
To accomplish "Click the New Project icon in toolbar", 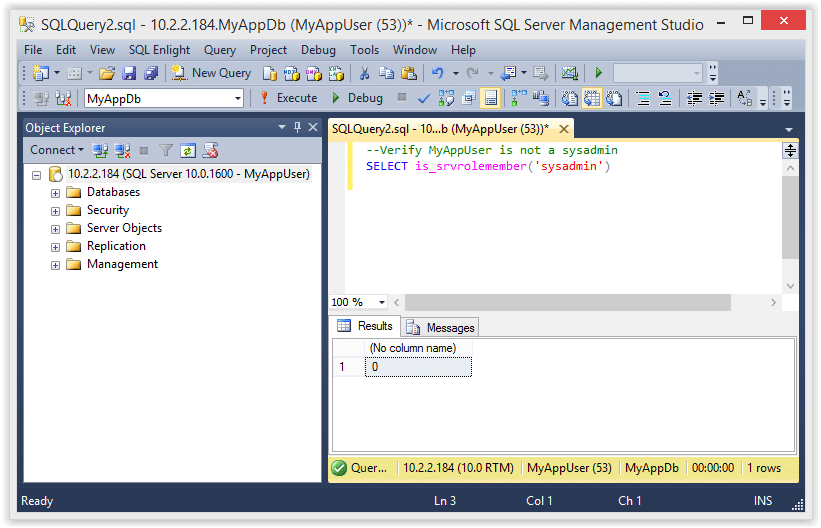I will [x=40, y=73].
